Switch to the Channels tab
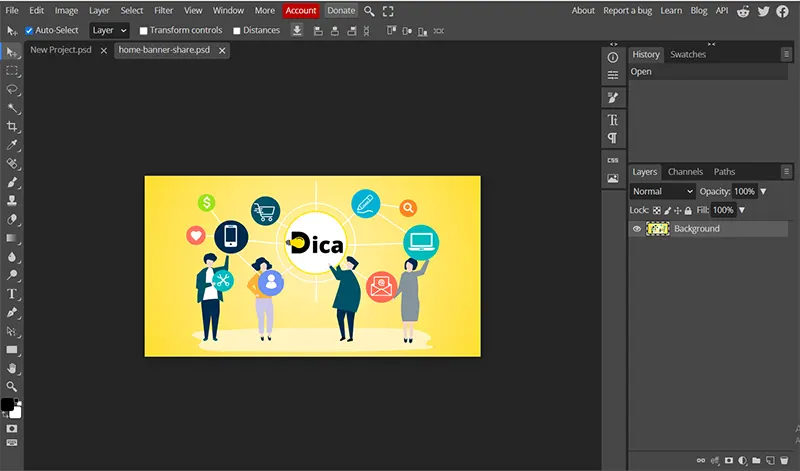This screenshot has width=800, height=471. (685, 172)
